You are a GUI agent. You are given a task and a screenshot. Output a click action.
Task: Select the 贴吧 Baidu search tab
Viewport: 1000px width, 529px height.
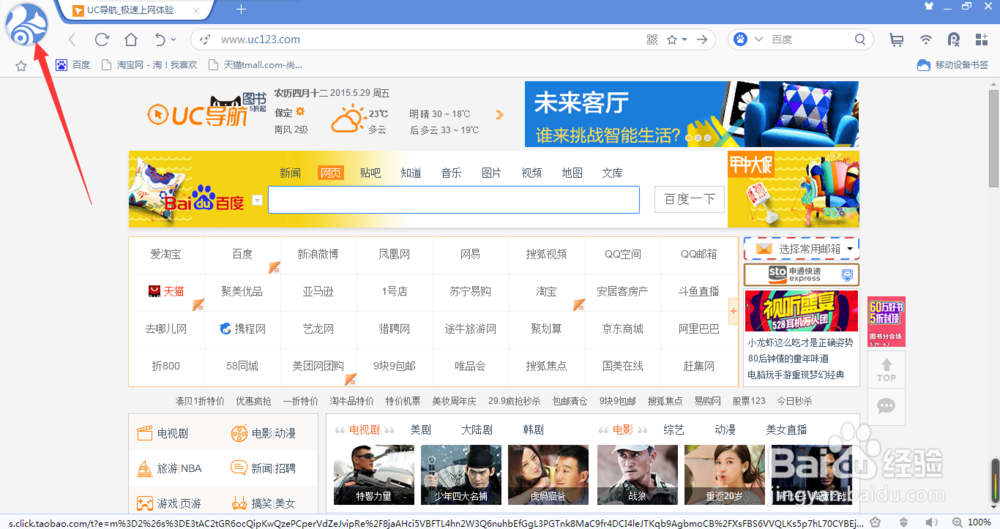pos(371,173)
